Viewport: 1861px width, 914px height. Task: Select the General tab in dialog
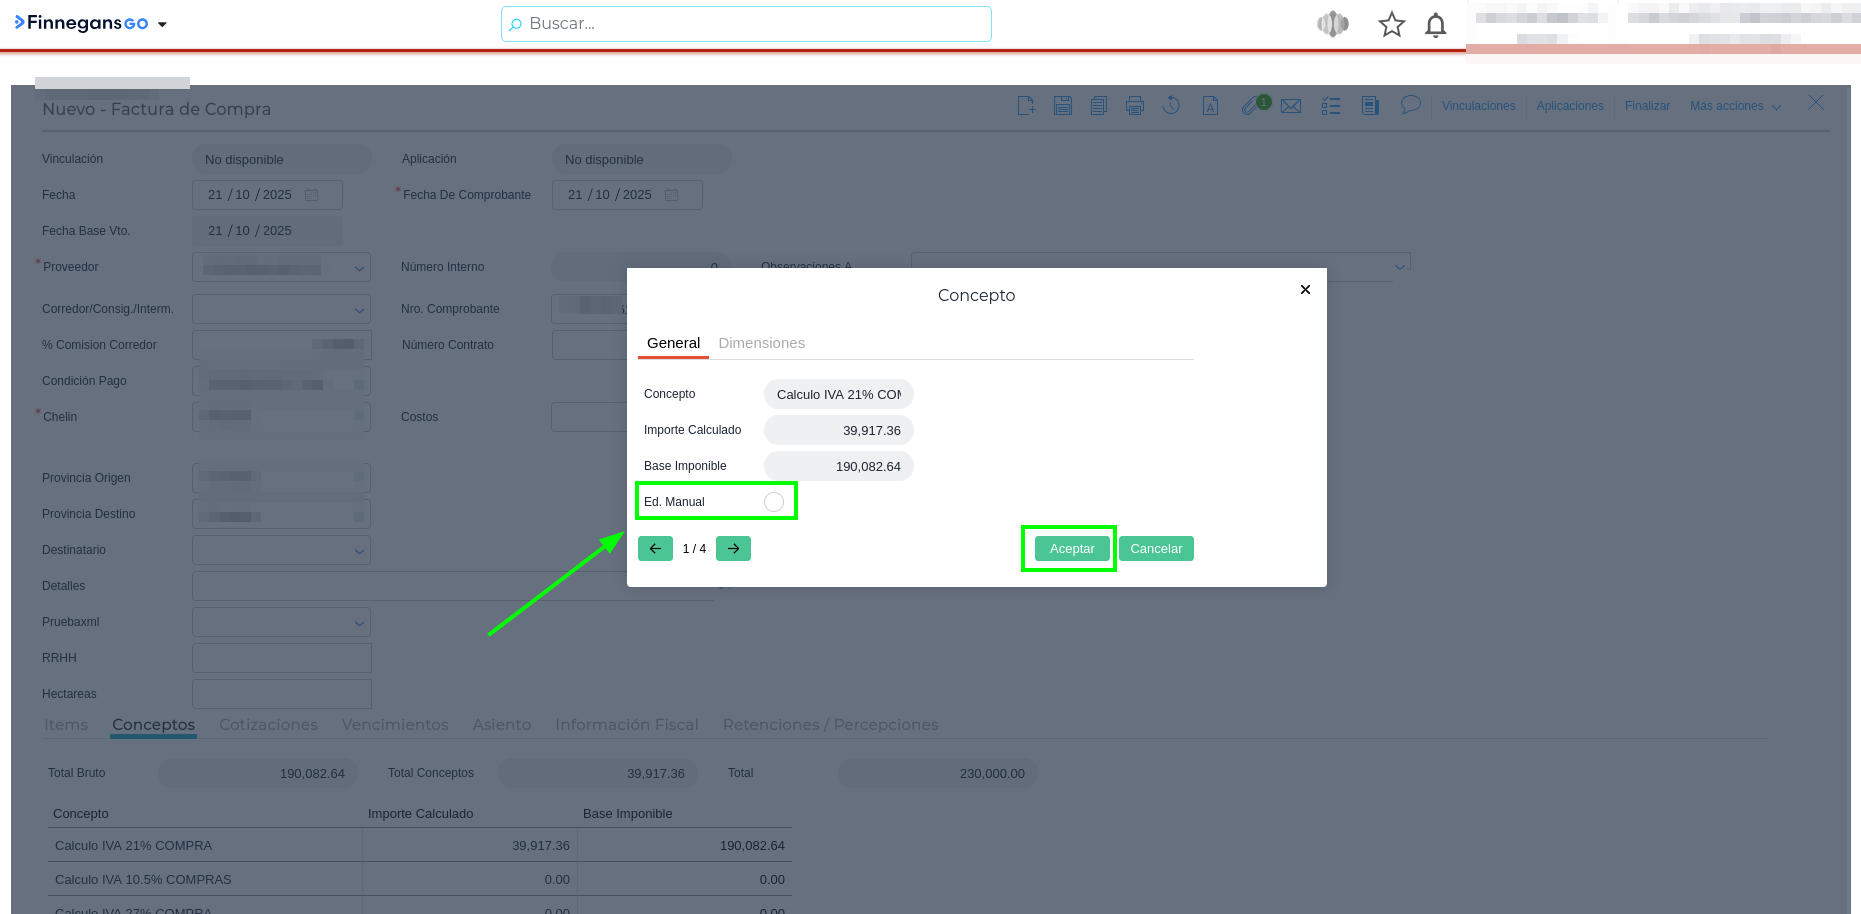tap(673, 343)
